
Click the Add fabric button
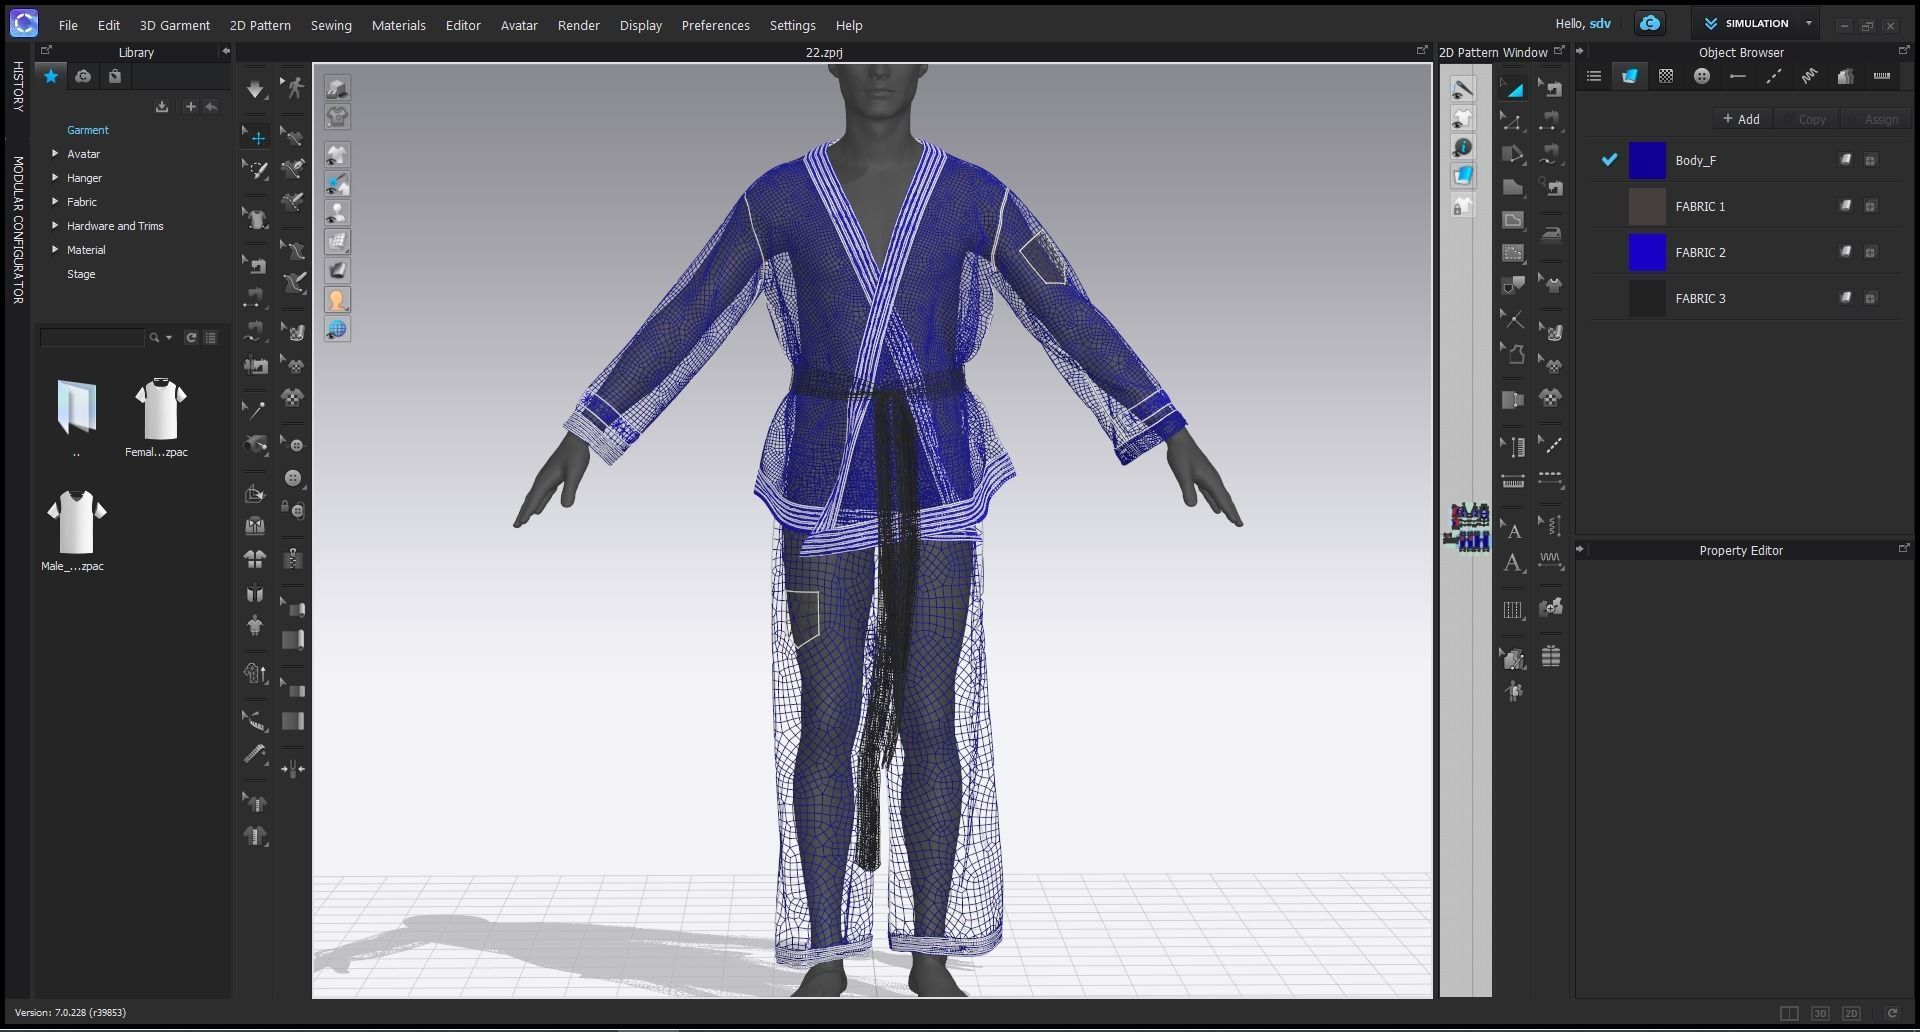pyautogui.click(x=1742, y=119)
